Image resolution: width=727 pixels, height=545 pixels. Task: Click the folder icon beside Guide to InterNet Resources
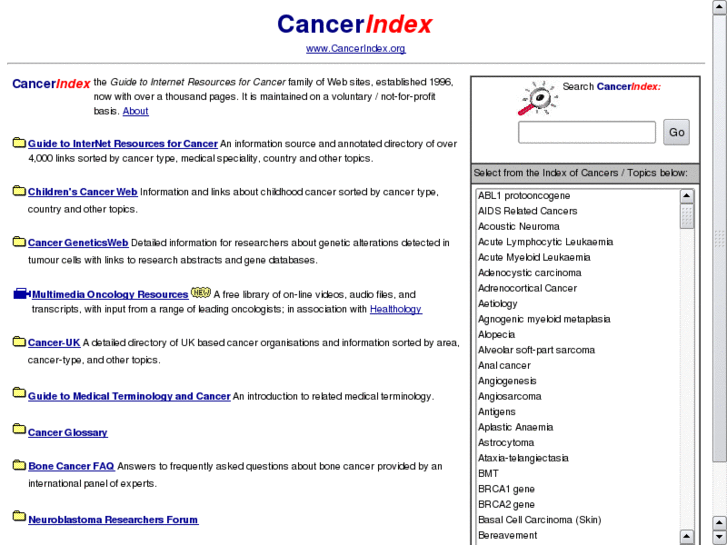pos(19,142)
